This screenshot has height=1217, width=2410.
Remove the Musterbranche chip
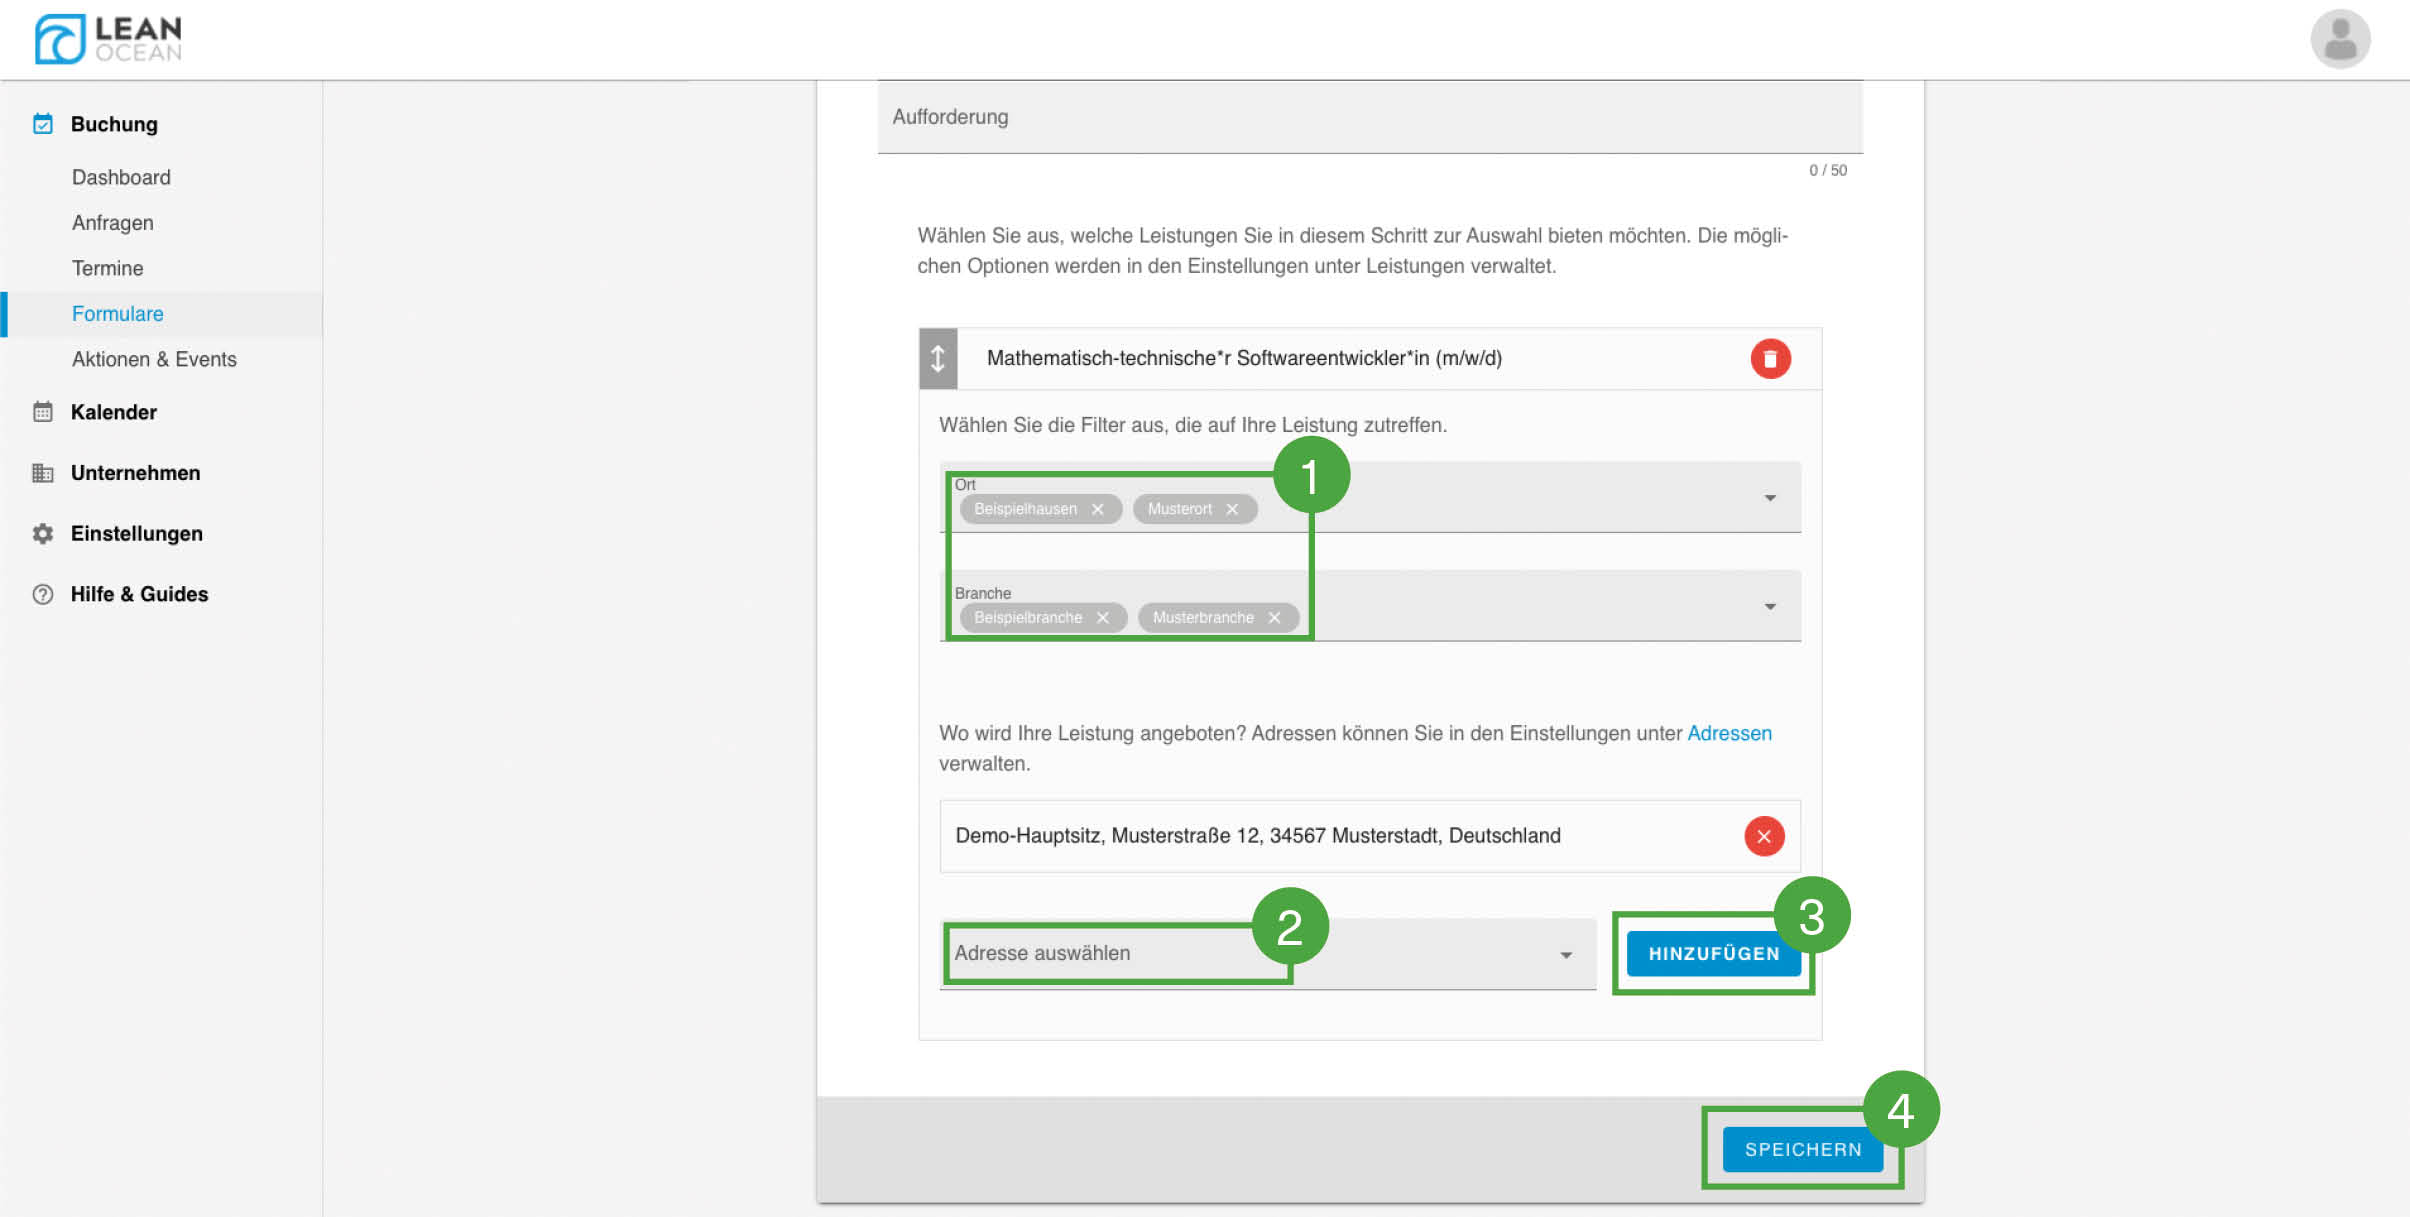[1274, 618]
